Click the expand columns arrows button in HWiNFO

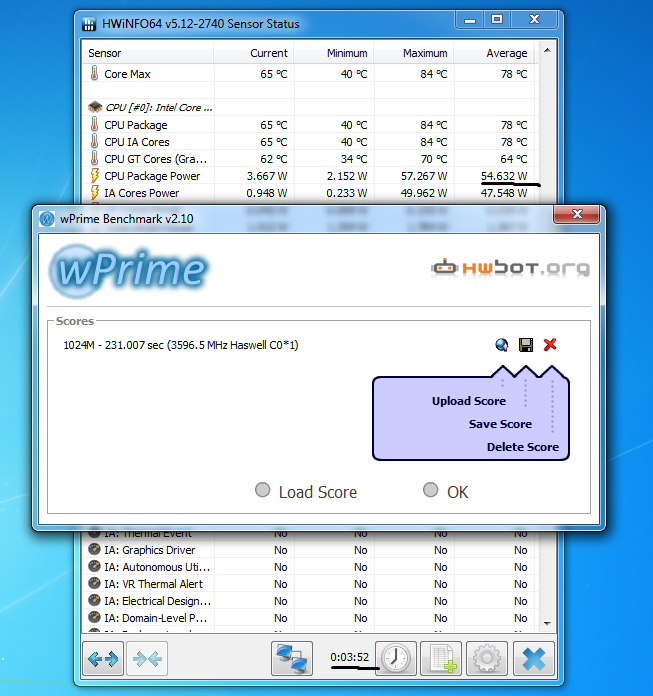(103, 658)
